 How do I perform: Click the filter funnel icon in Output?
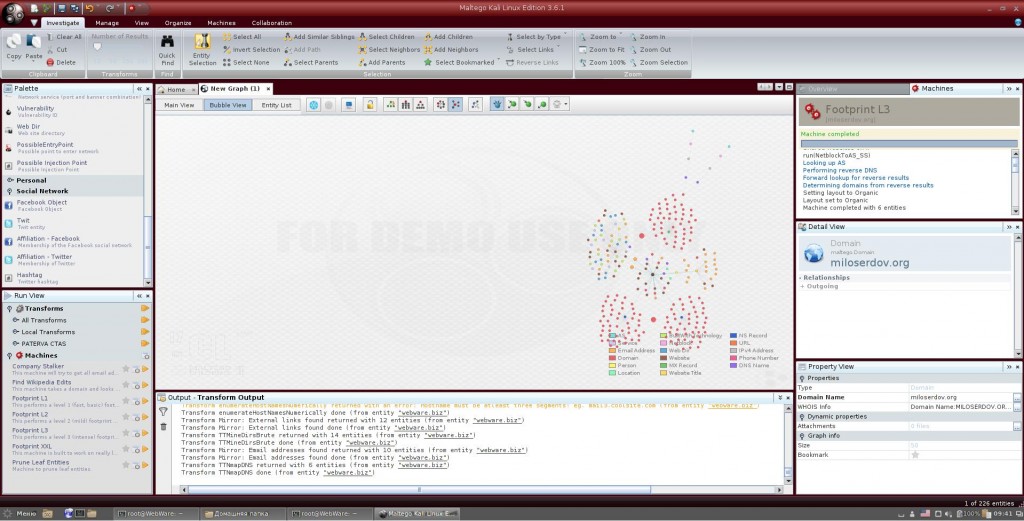coord(163,412)
